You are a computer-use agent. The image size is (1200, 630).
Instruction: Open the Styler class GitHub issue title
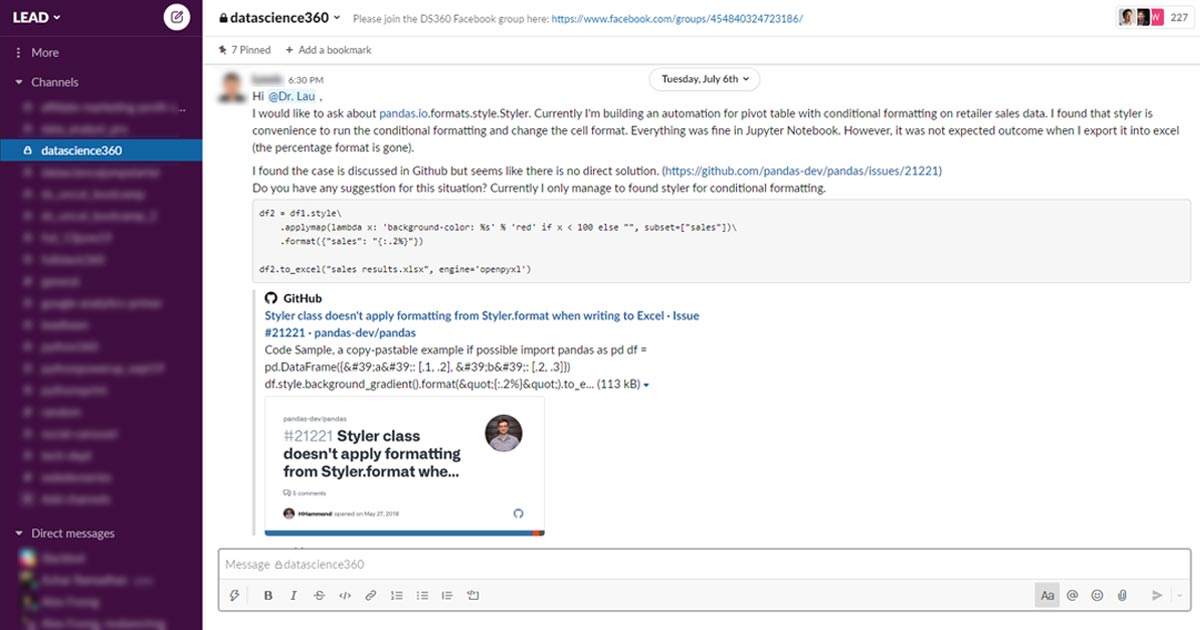pyautogui.click(x=482, y=323)
